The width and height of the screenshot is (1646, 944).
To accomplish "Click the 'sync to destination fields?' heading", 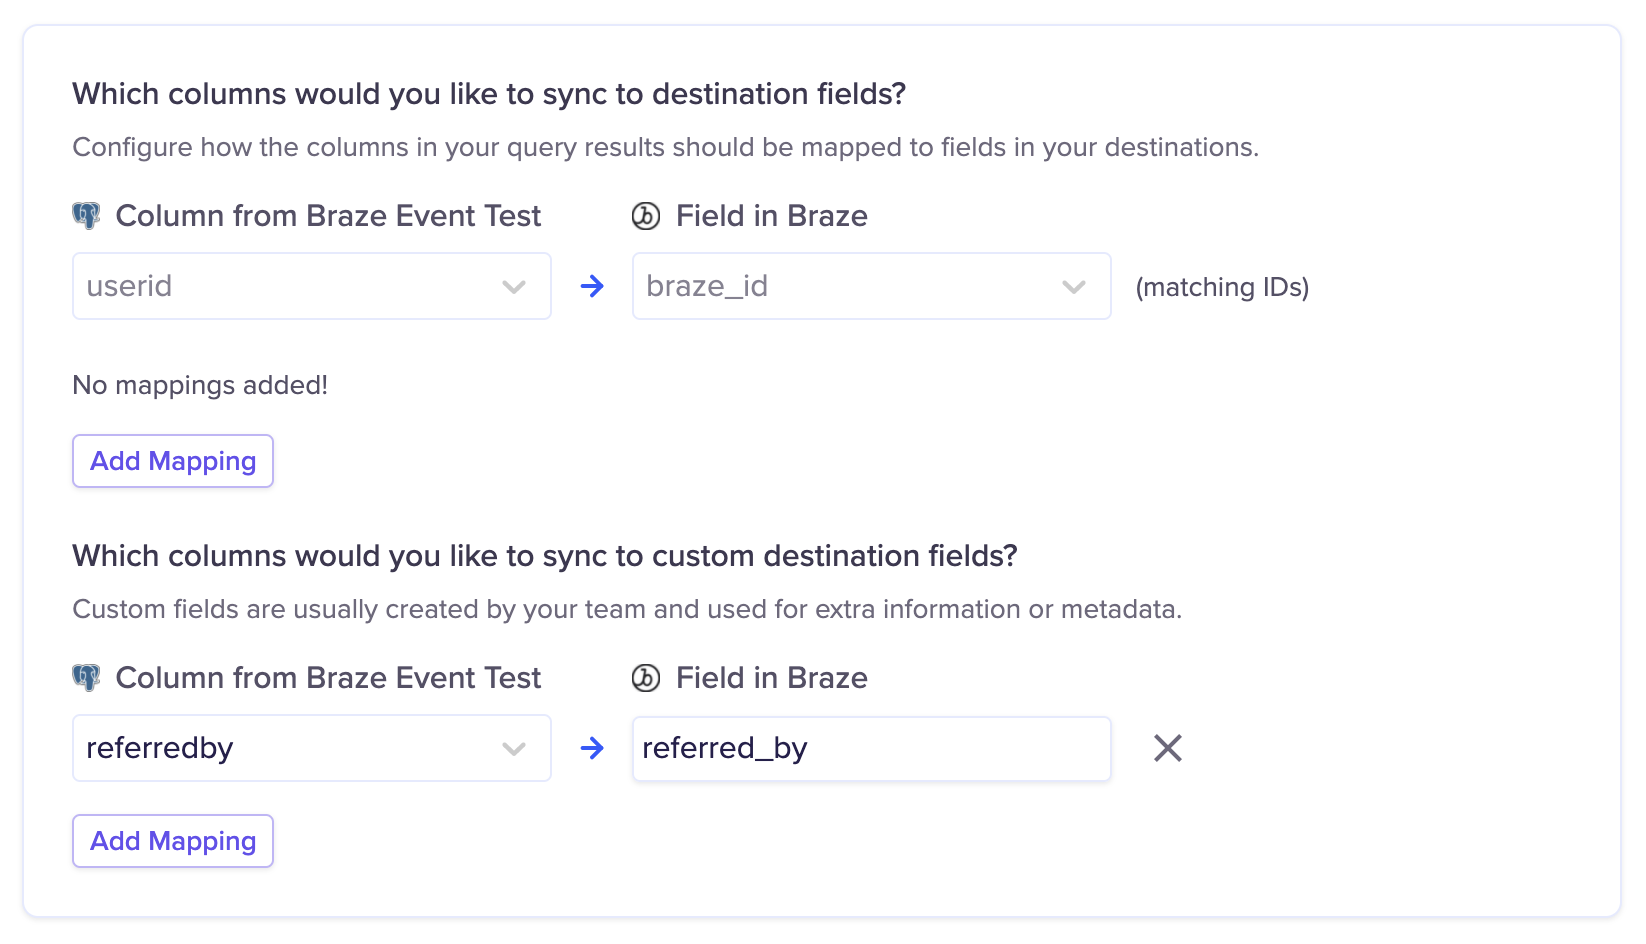I will (489, 94).
